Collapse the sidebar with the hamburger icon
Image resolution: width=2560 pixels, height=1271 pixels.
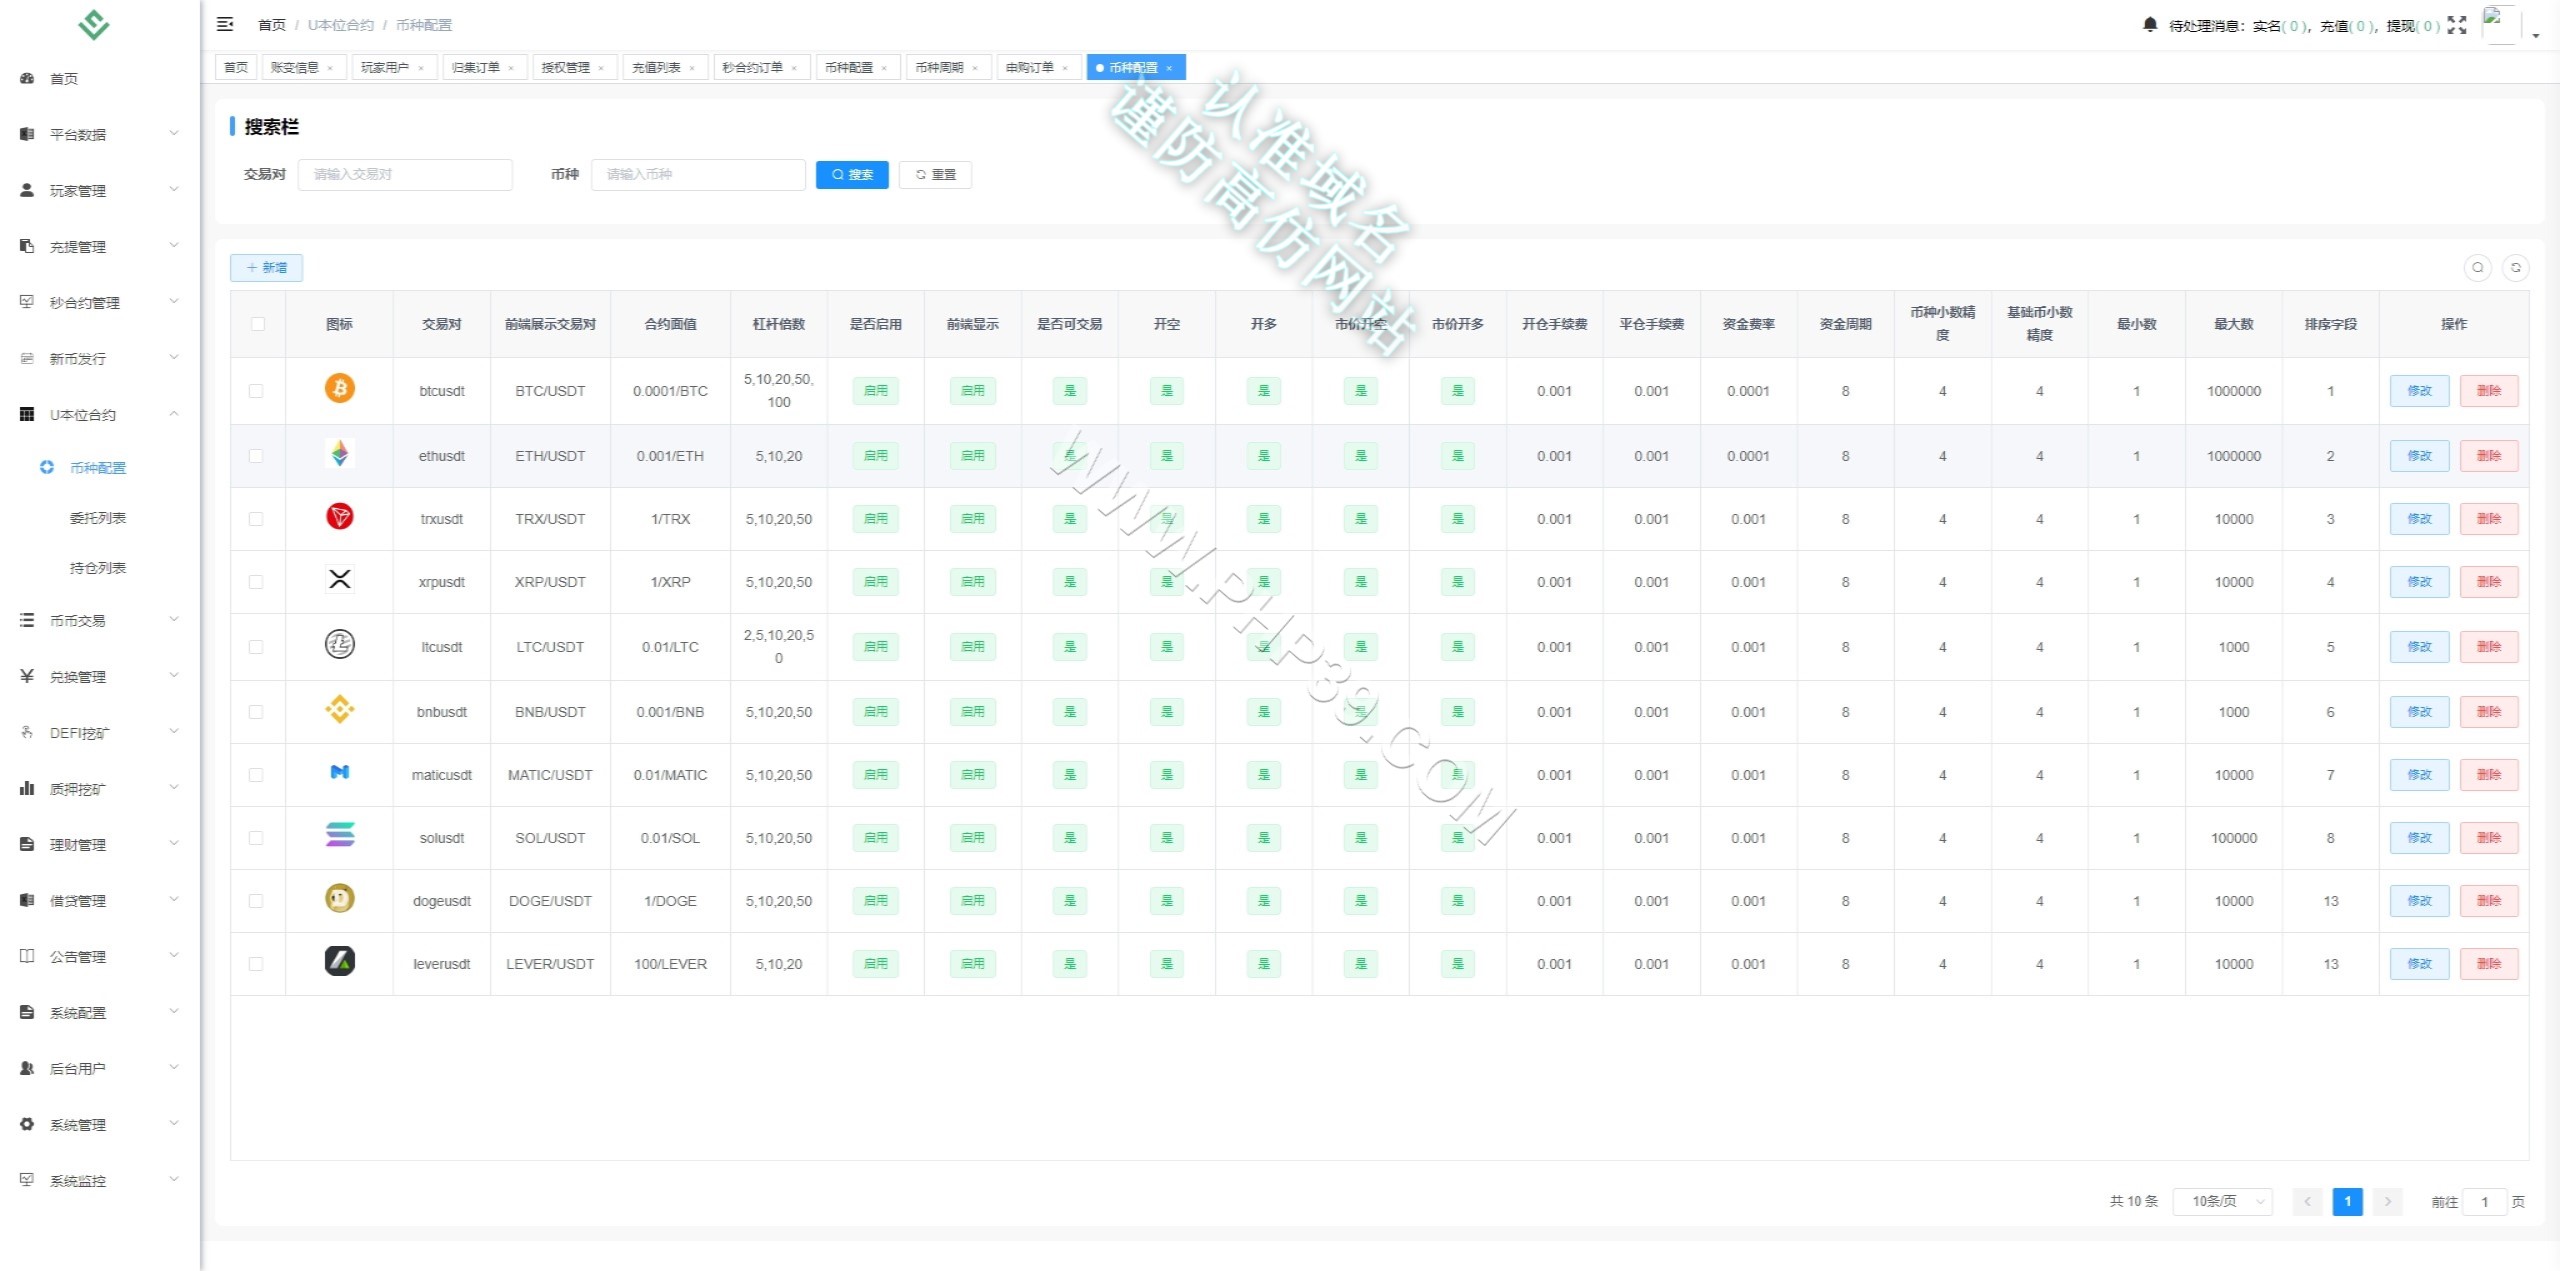[x=225, y=24]
